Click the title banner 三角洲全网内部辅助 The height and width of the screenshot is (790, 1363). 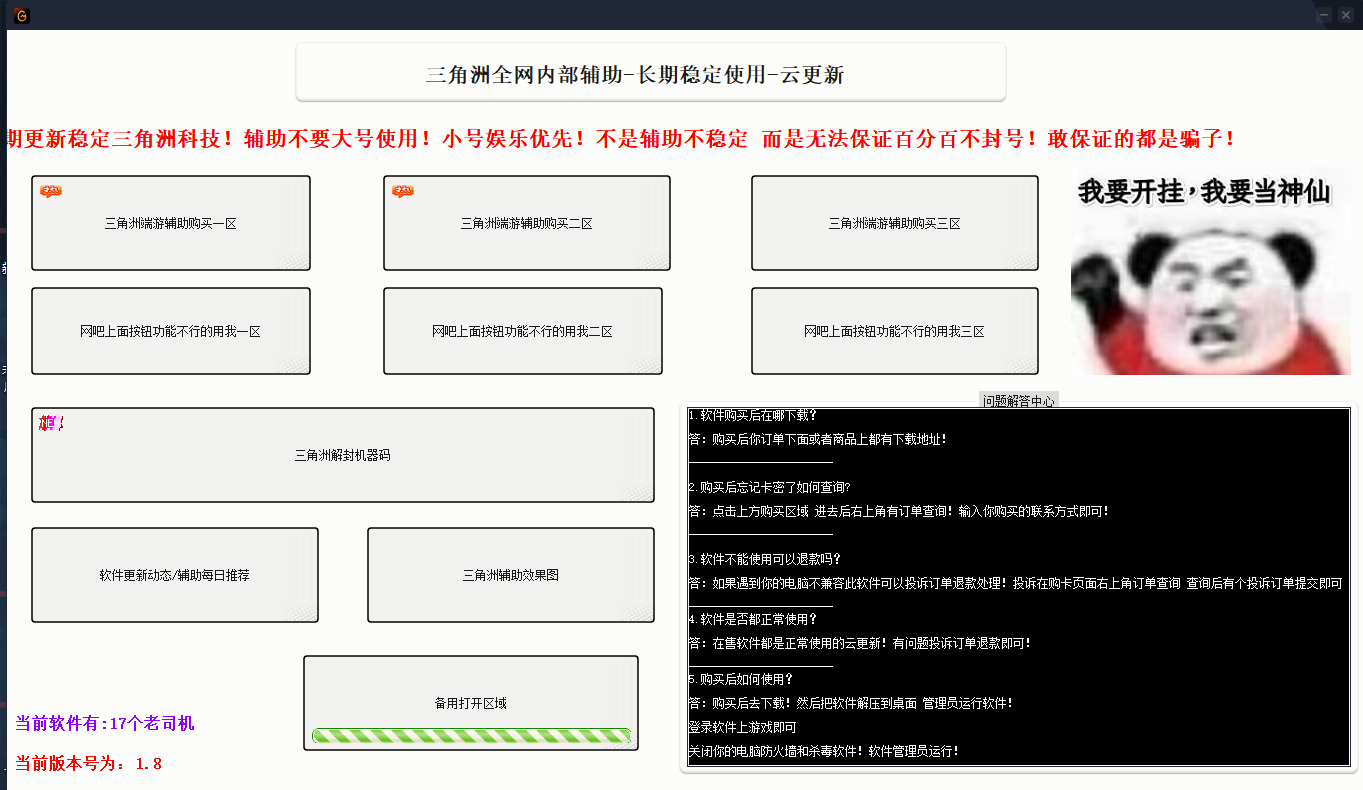[x=650, y=73]
